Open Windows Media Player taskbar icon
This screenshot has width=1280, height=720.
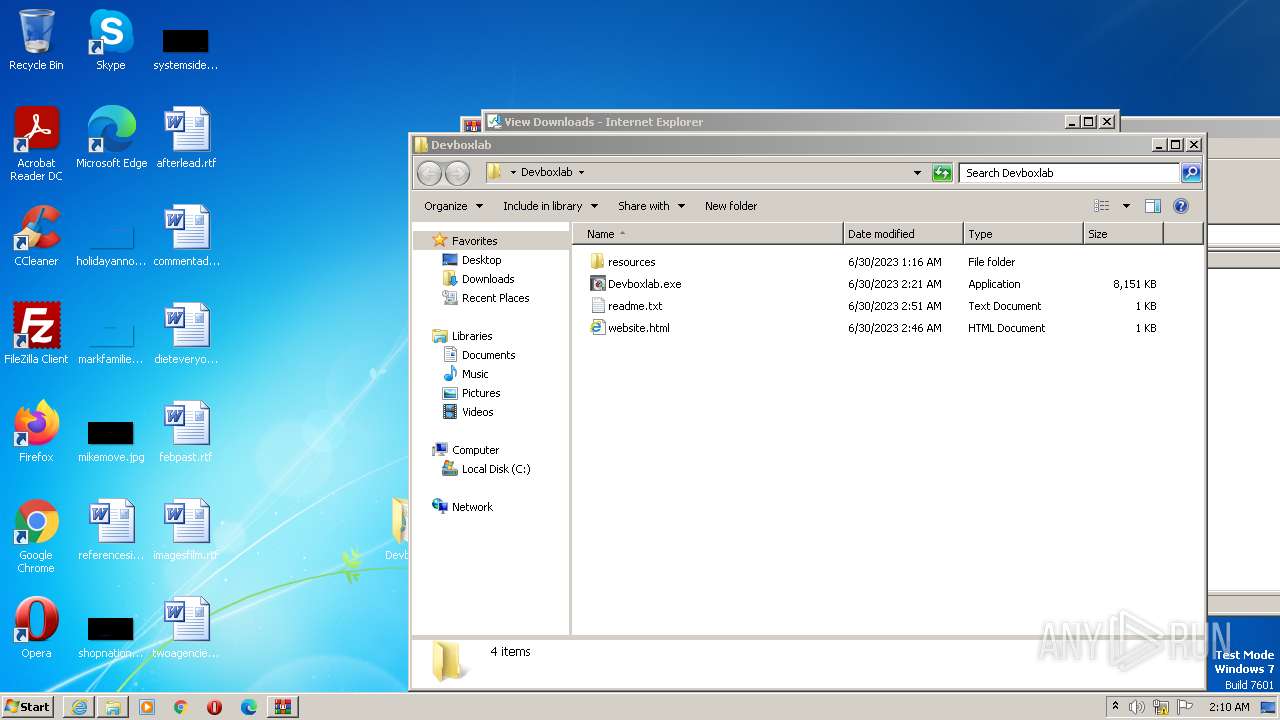coord(147,707)
